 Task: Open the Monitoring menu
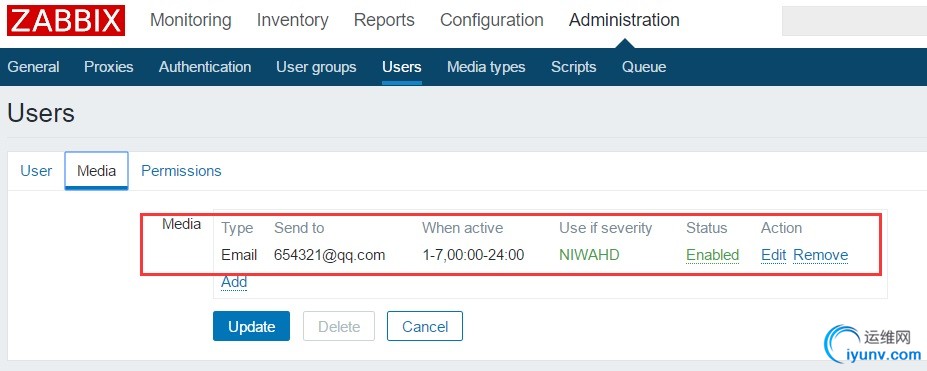(x=190, y=20)
